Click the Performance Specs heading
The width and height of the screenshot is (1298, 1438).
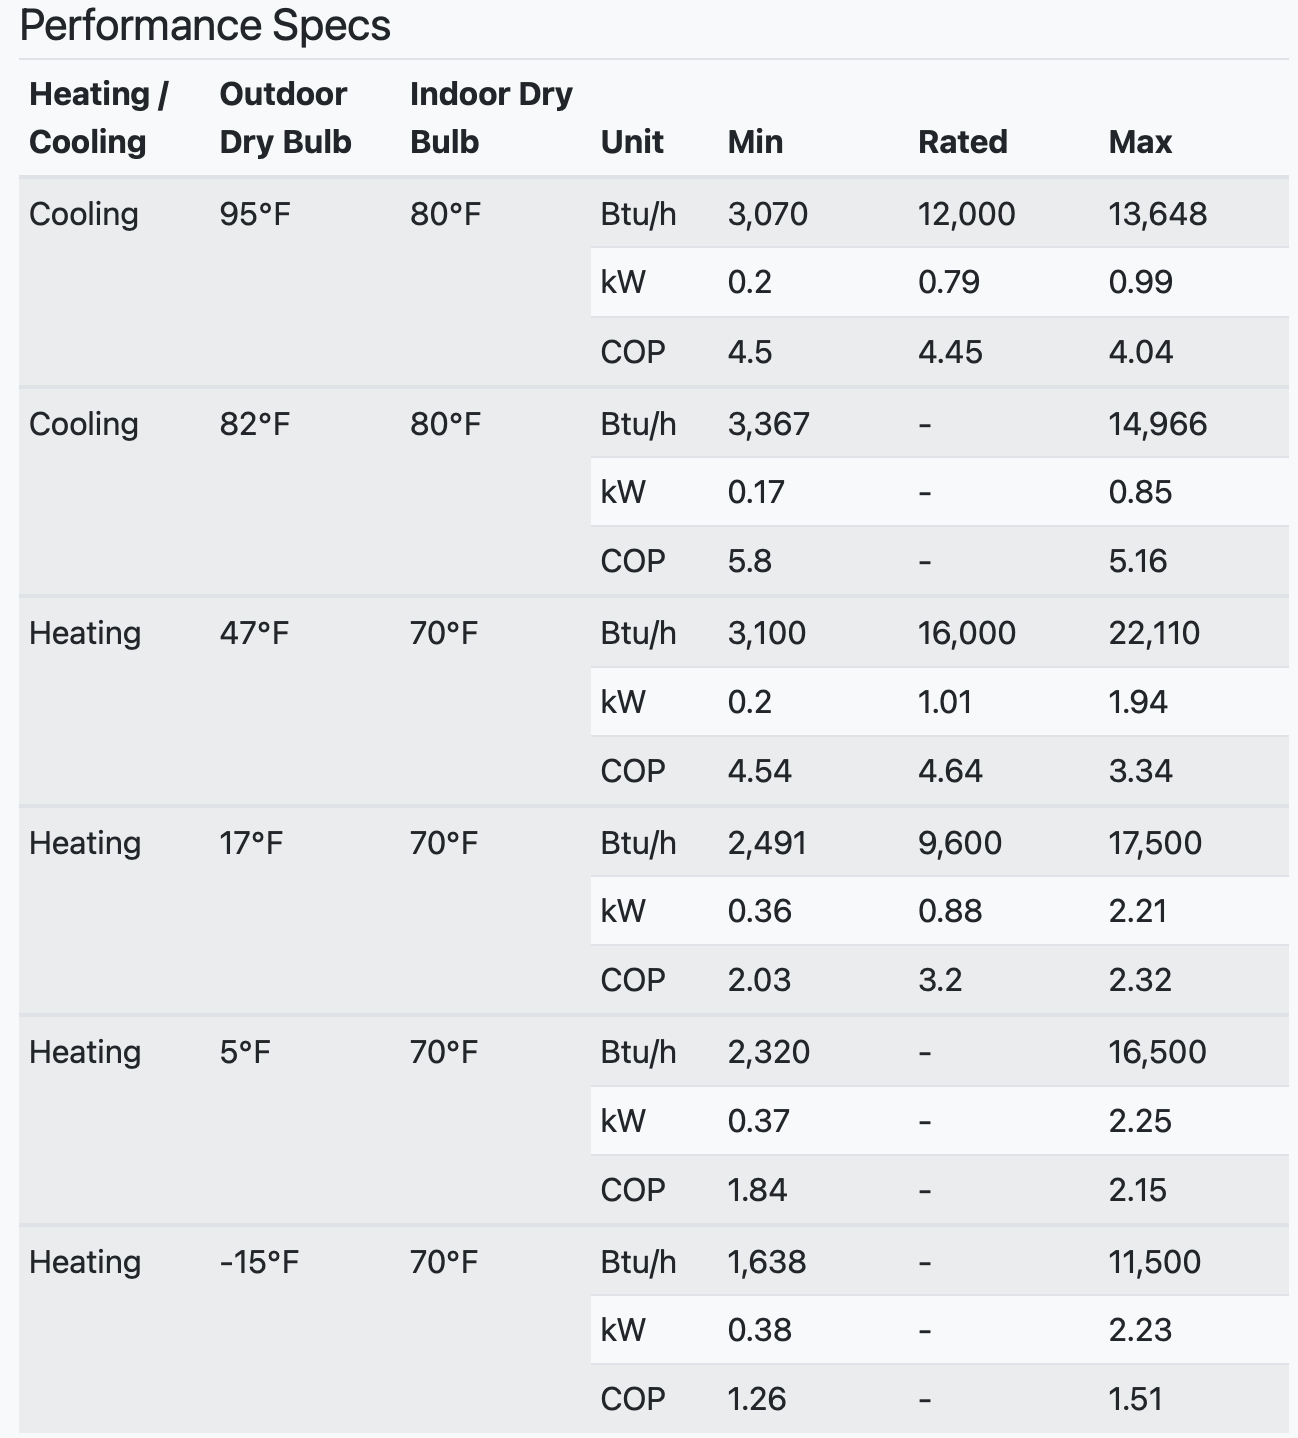tap(205, 26)
